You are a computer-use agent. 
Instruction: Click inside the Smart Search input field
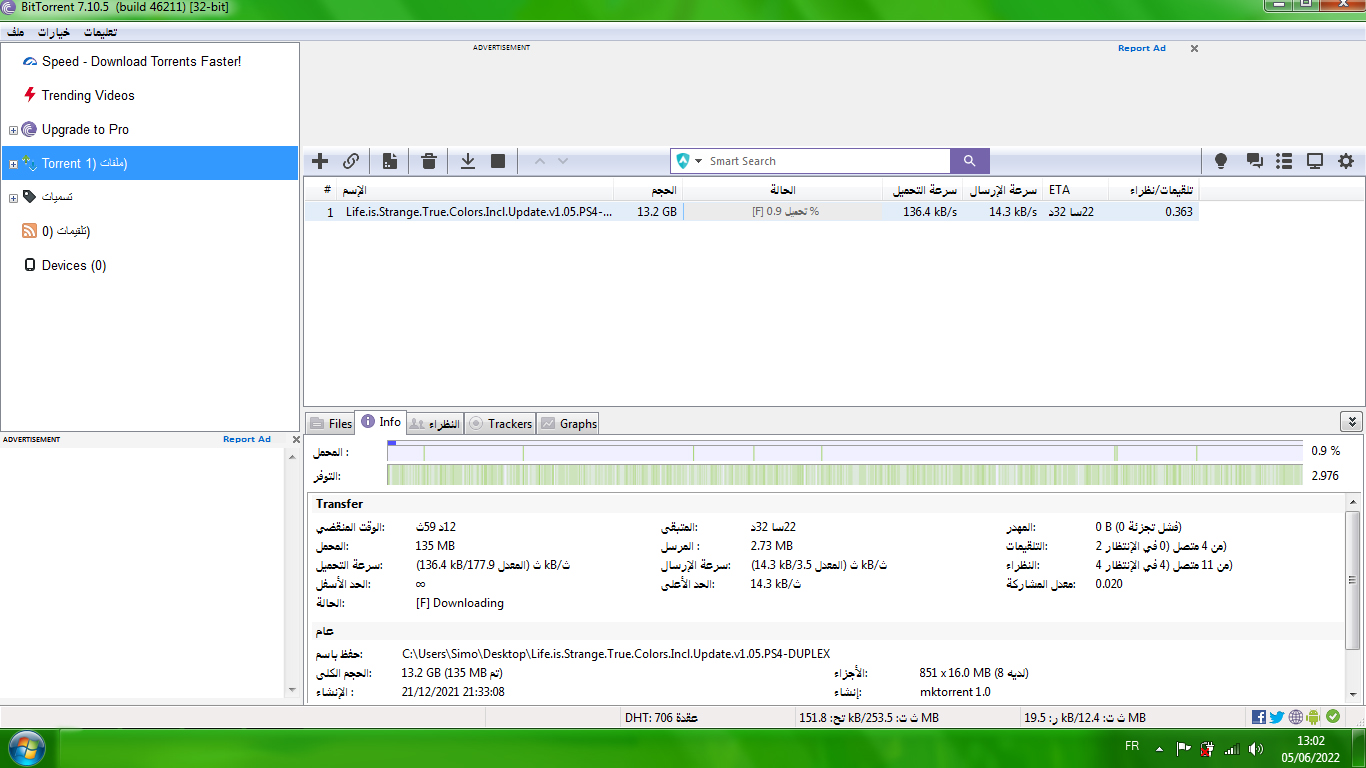click(825, 161)
